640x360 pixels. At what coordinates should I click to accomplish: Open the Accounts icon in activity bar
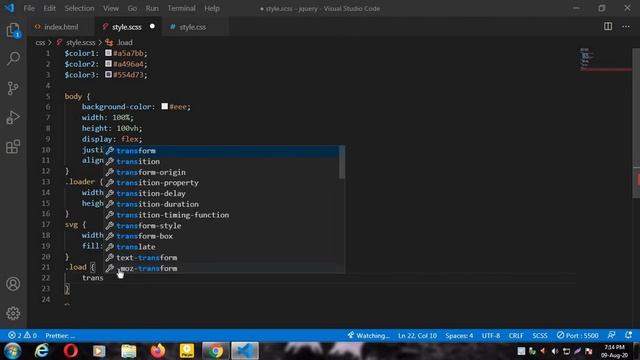13,284
